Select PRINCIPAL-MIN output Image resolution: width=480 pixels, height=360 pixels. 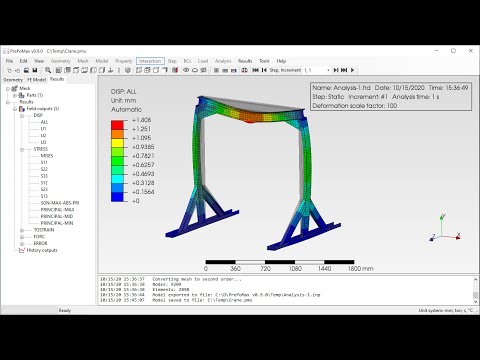point(57,223)
